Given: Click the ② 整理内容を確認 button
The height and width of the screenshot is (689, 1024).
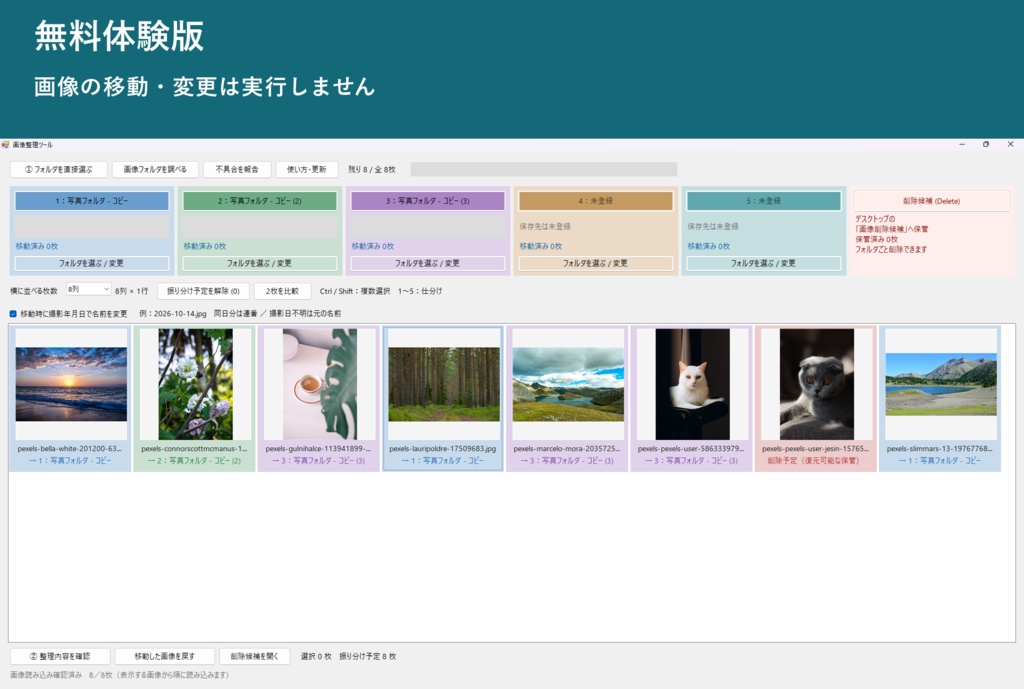Looking at the screenshot, I should tap(60, 656).
